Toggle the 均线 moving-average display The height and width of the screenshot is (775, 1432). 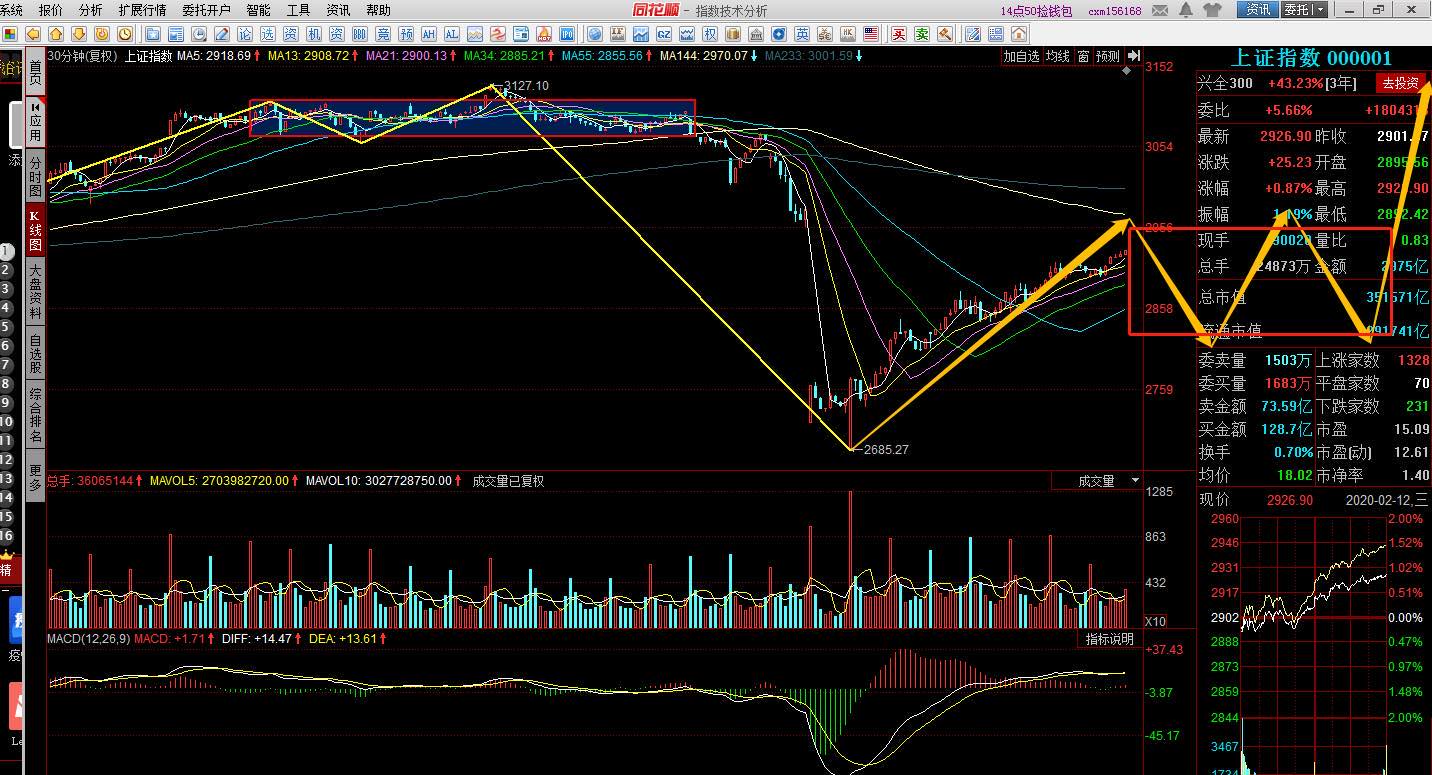tap(1057, 57)
